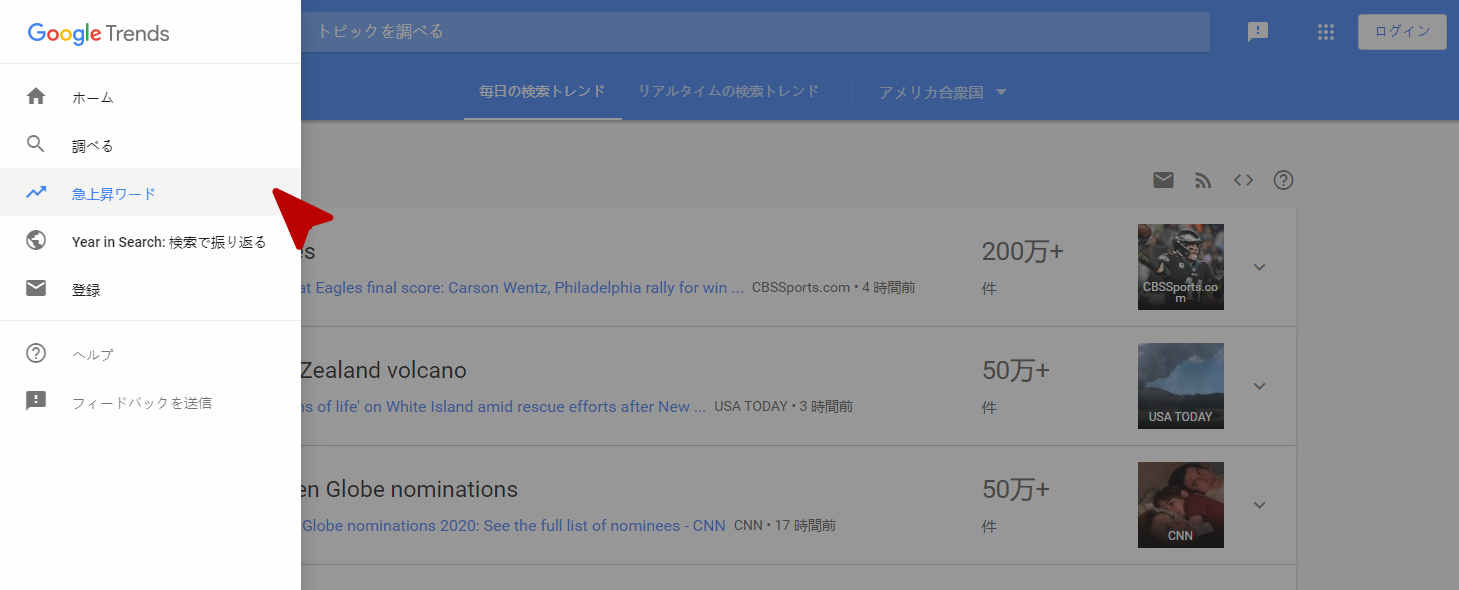Click the トピックを調べる search field
The width and height of the screenshot is (1459, 590).
[x=755, y=32]
